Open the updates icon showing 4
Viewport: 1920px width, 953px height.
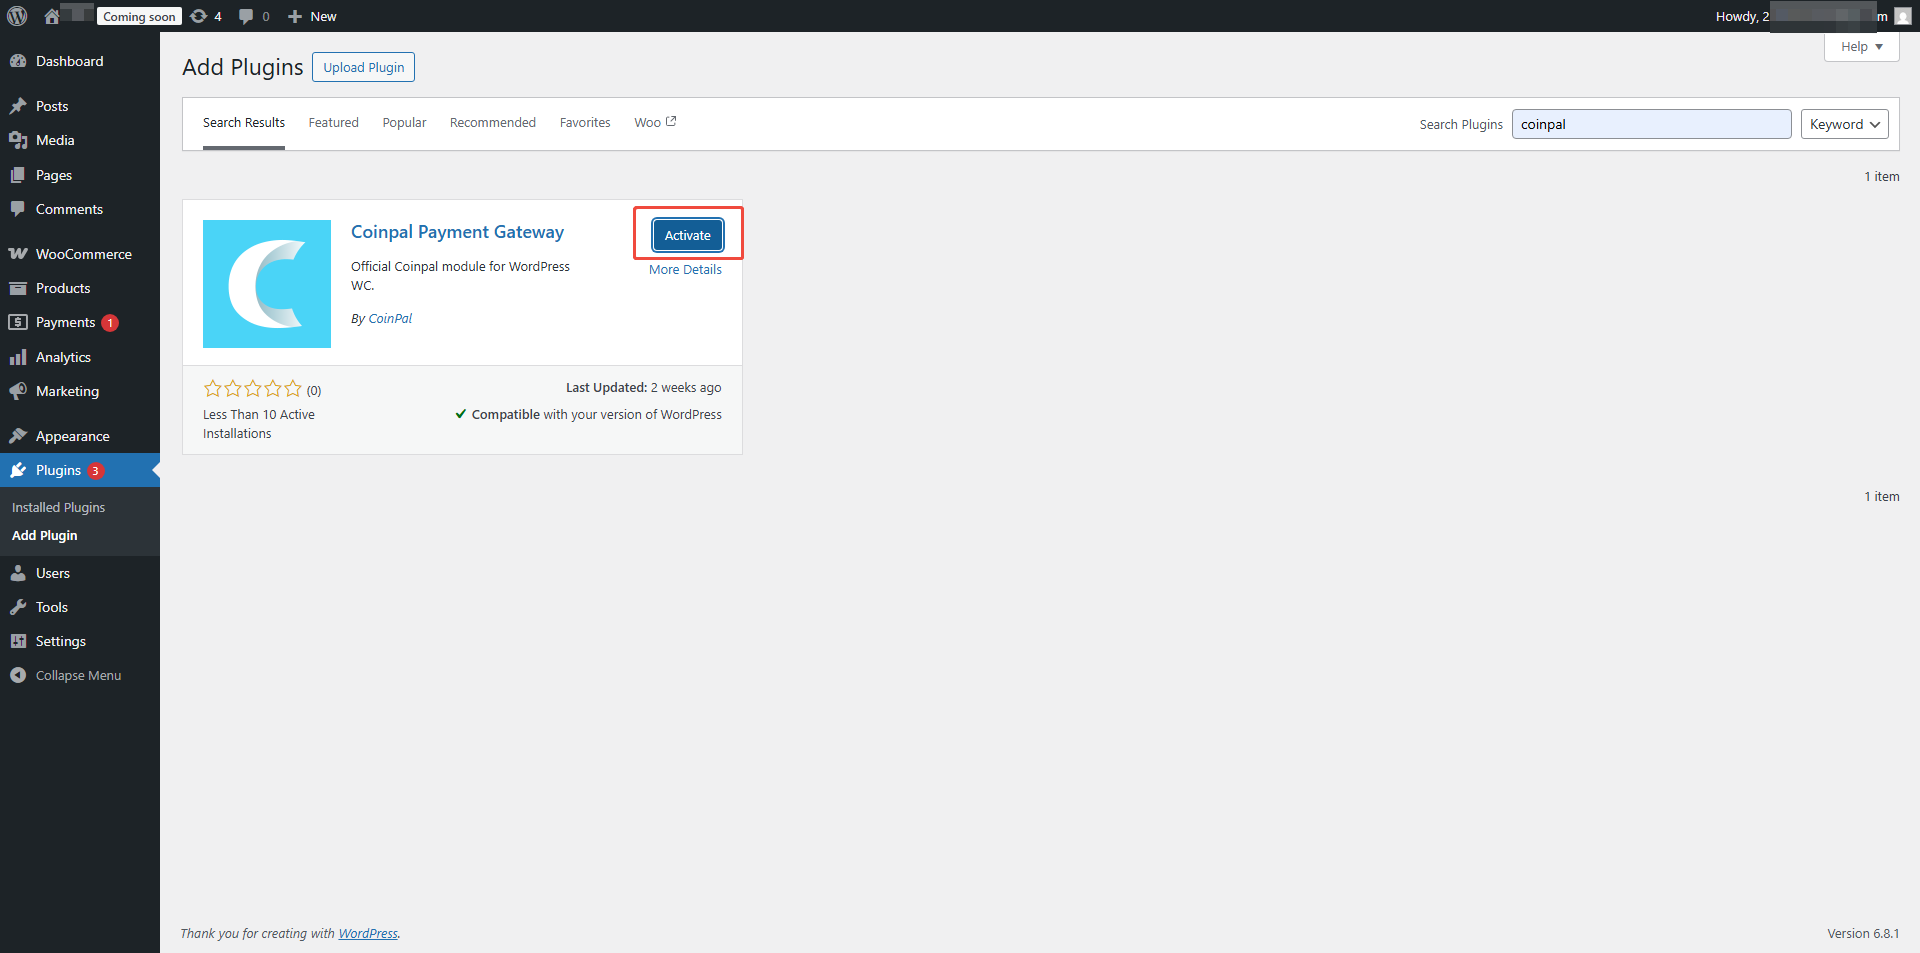pyautogui.click(x=199, y=16)
